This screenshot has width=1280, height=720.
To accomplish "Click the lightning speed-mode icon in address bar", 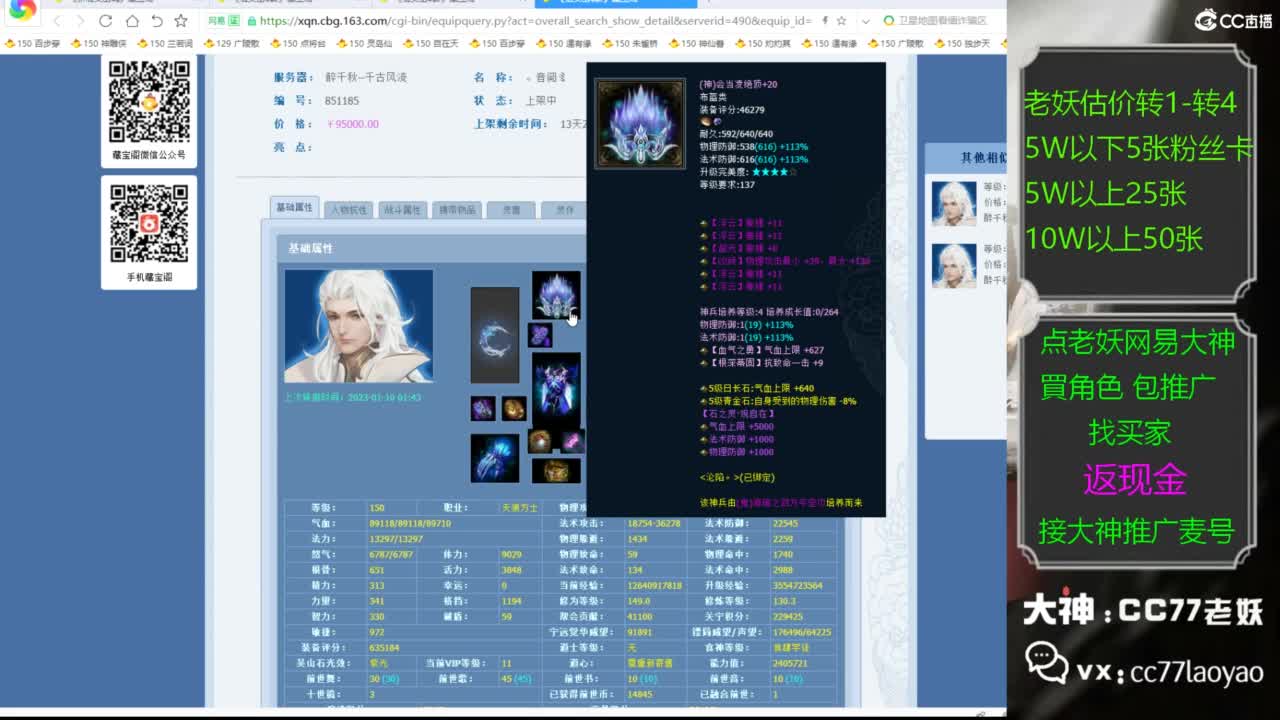I will (x=824, y=21).
